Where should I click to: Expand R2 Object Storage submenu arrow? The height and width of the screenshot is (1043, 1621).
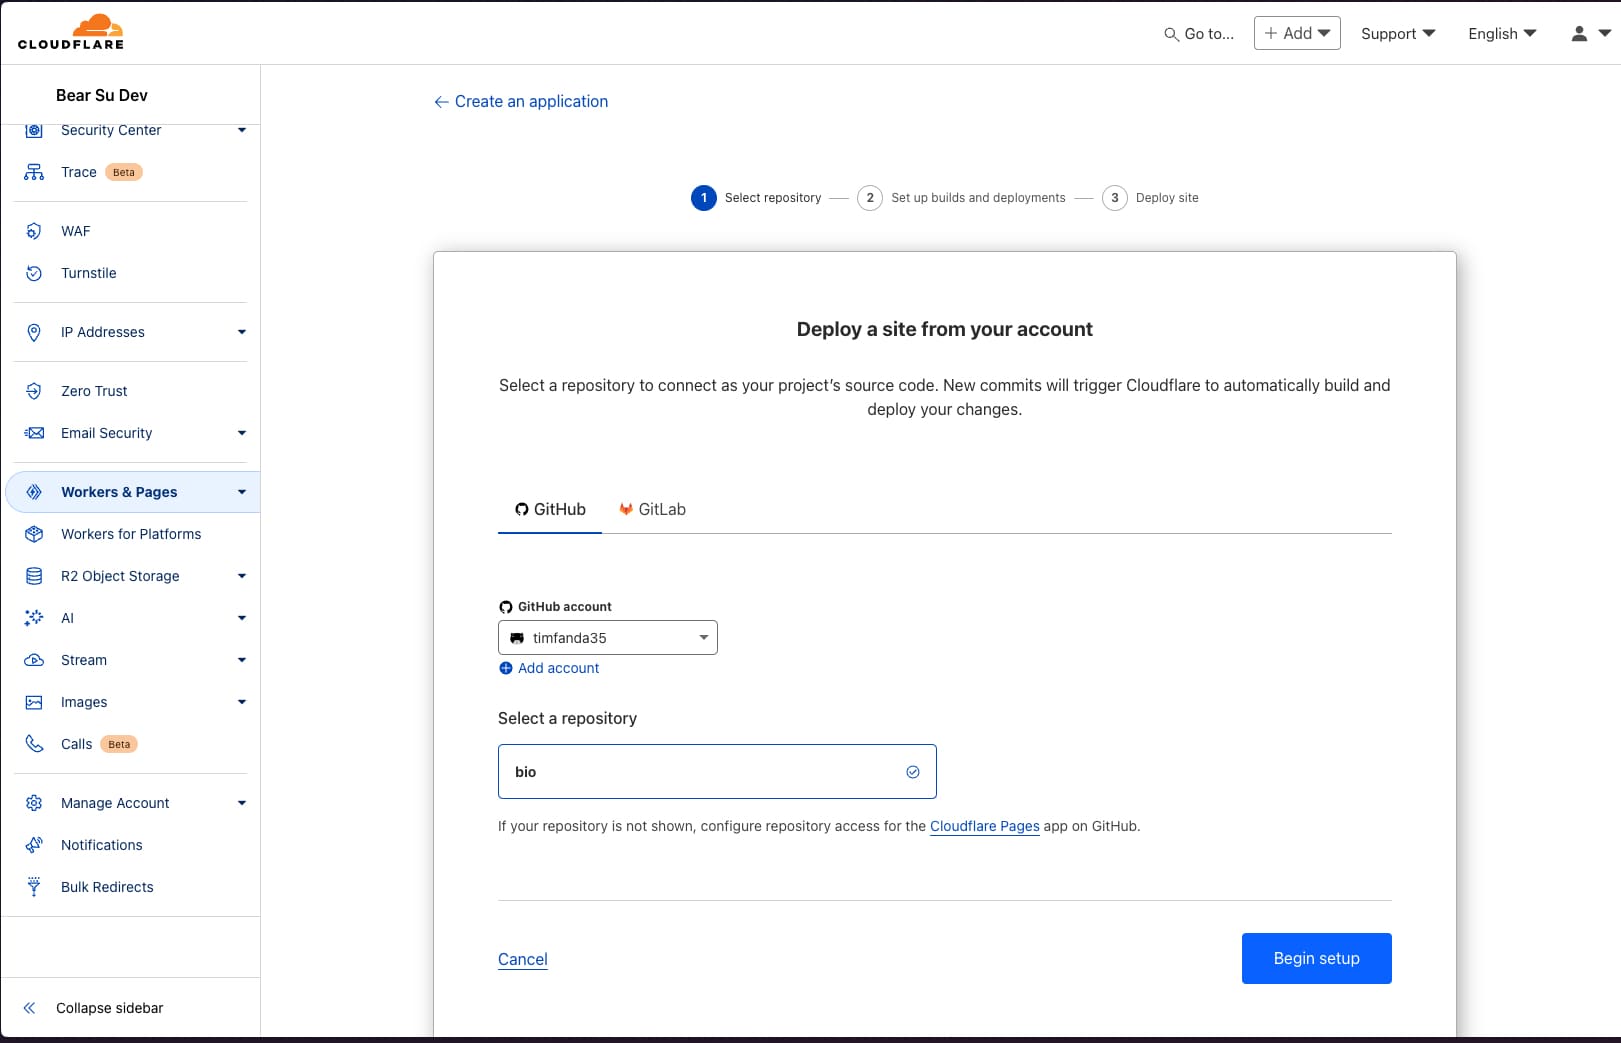coord(242,576)
